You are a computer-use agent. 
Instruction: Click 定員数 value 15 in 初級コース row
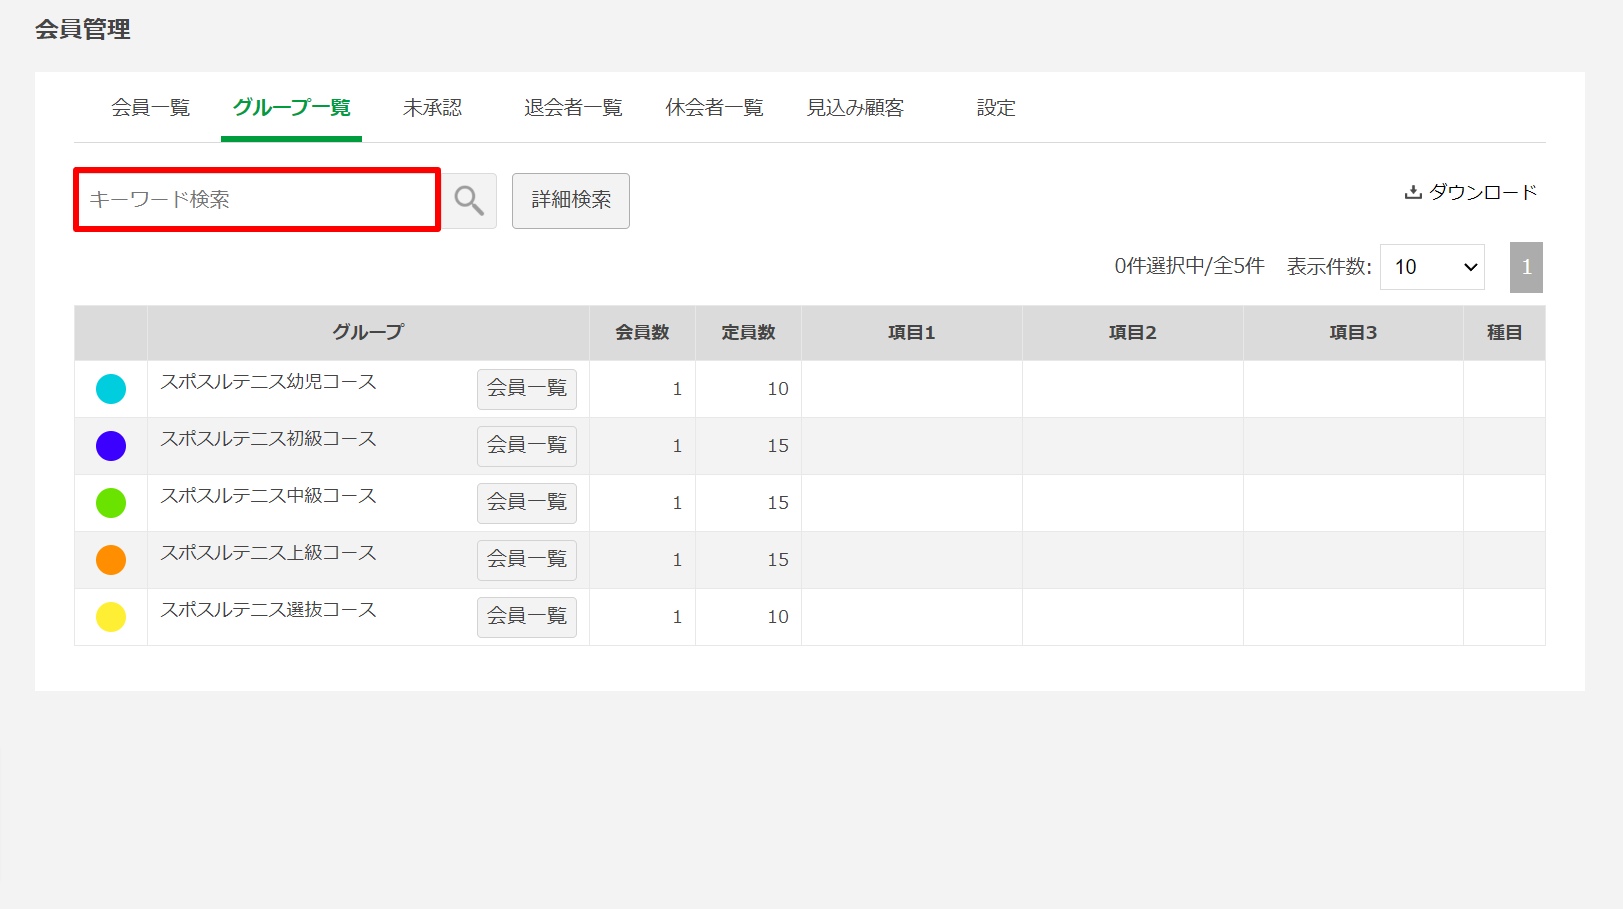click(778, 446)
